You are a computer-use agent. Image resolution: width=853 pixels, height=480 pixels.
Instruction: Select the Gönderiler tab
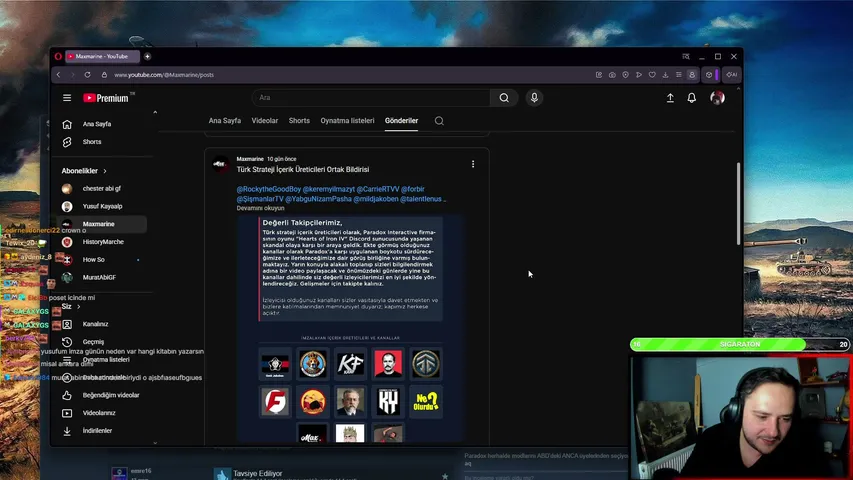pos(401,121)
